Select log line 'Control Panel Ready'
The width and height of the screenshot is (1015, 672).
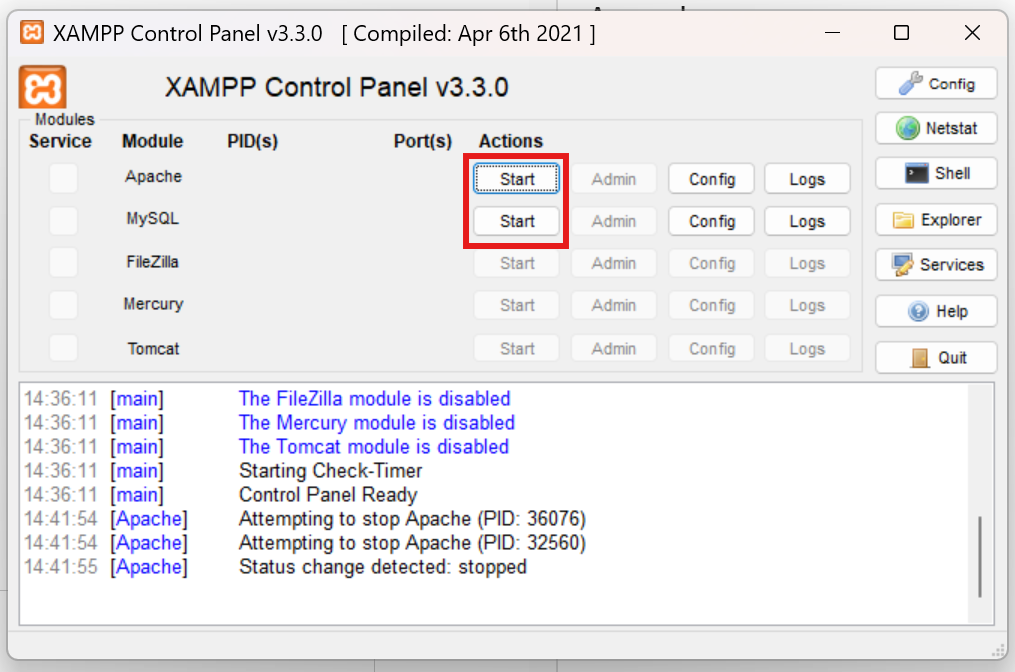[328, 495]
